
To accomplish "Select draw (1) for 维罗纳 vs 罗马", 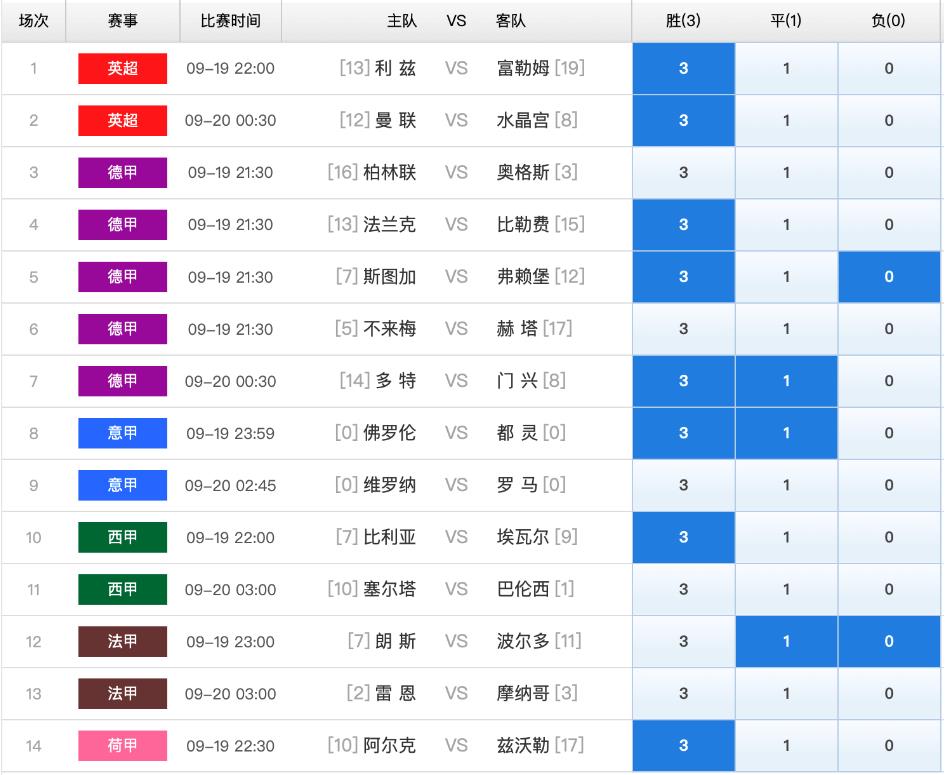I will pyautogui.click(x=786, y=485).
